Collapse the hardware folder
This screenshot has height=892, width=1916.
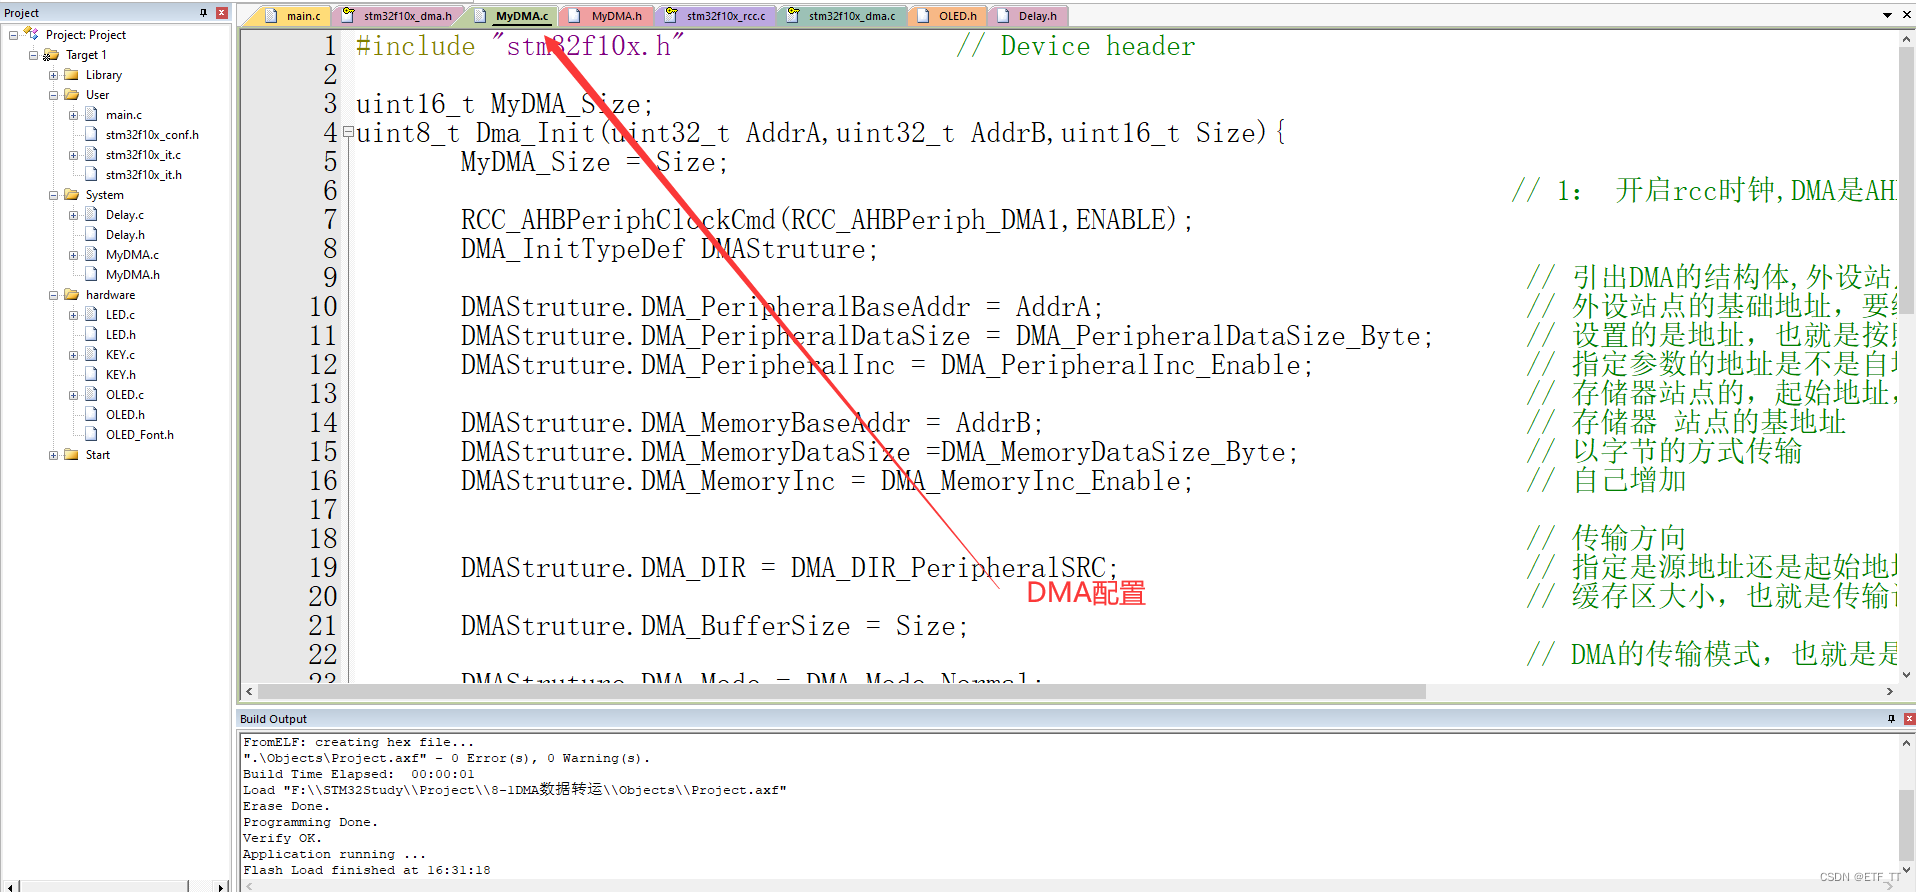click(53, 295)
